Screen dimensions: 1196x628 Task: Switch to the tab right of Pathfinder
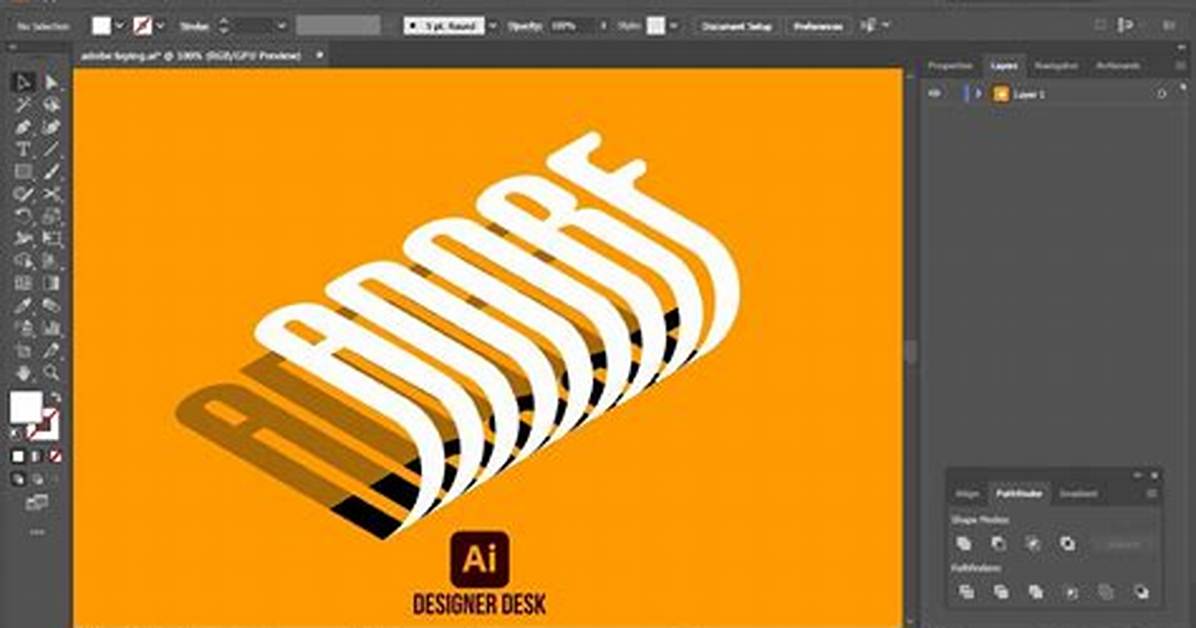(1079, 494)
